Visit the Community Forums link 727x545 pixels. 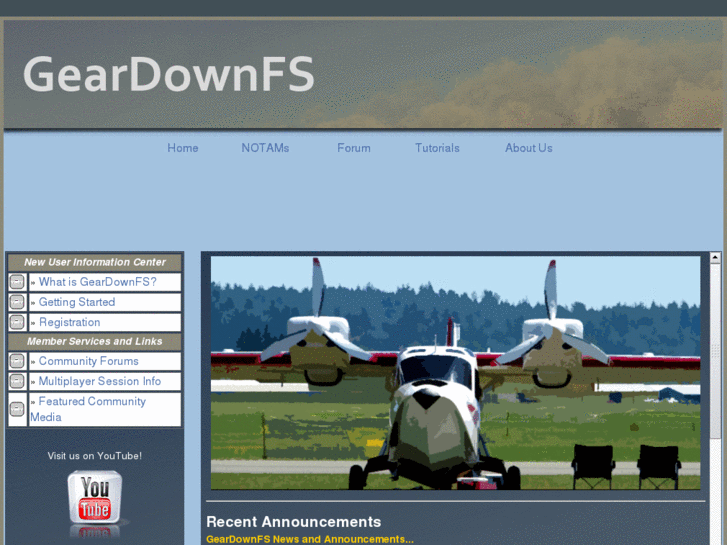(x=89, y=361)
